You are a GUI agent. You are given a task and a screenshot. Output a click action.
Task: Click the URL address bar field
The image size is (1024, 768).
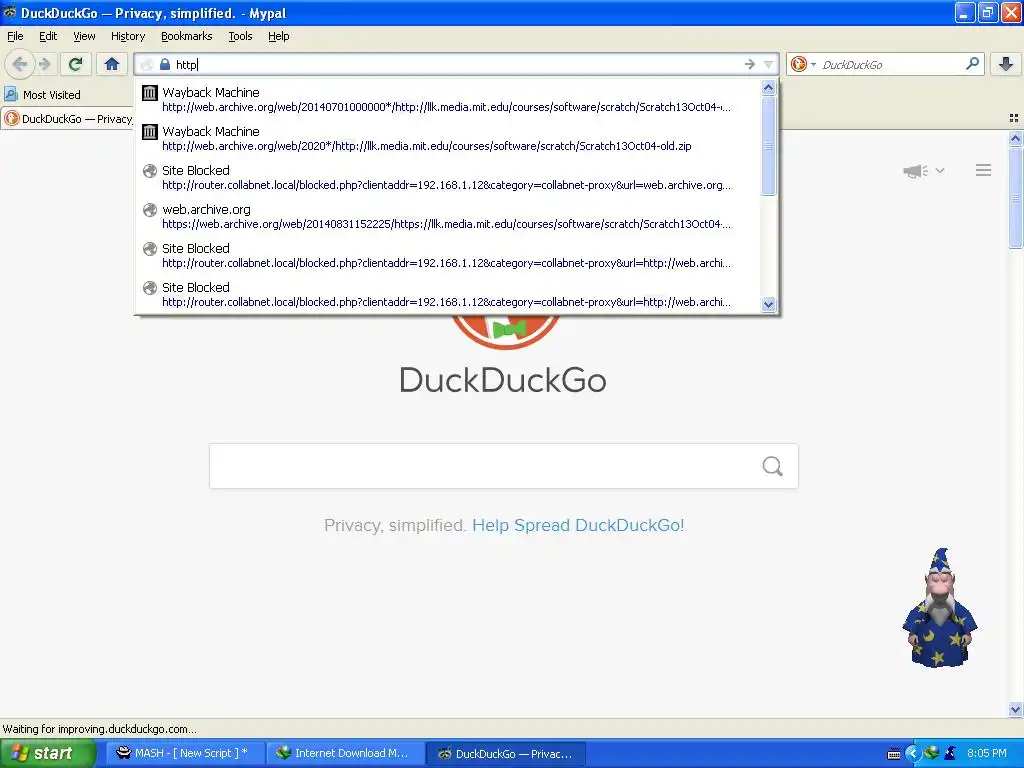tap(457, 64)
